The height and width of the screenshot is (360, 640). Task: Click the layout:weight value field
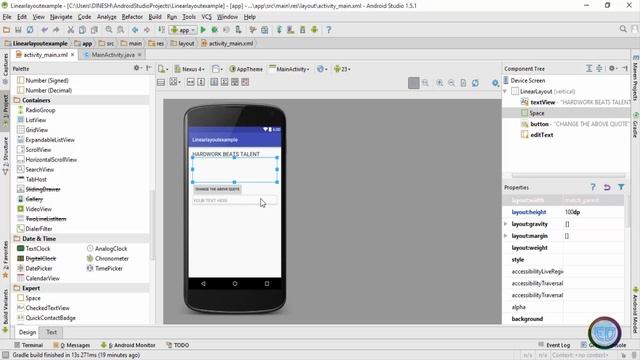point(594,248)
